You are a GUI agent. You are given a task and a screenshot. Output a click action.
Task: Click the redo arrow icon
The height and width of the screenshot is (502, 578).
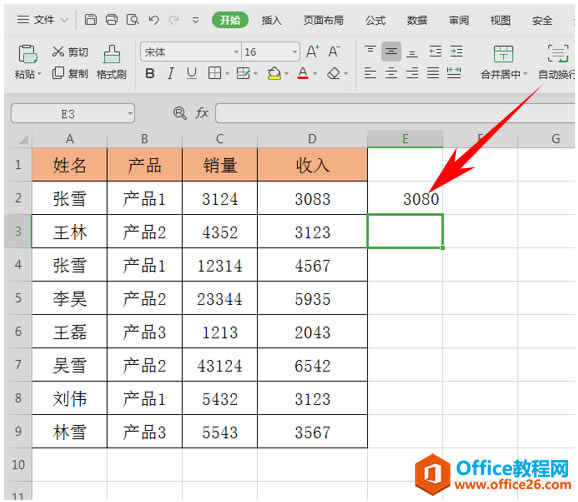[x=174, y=20]
